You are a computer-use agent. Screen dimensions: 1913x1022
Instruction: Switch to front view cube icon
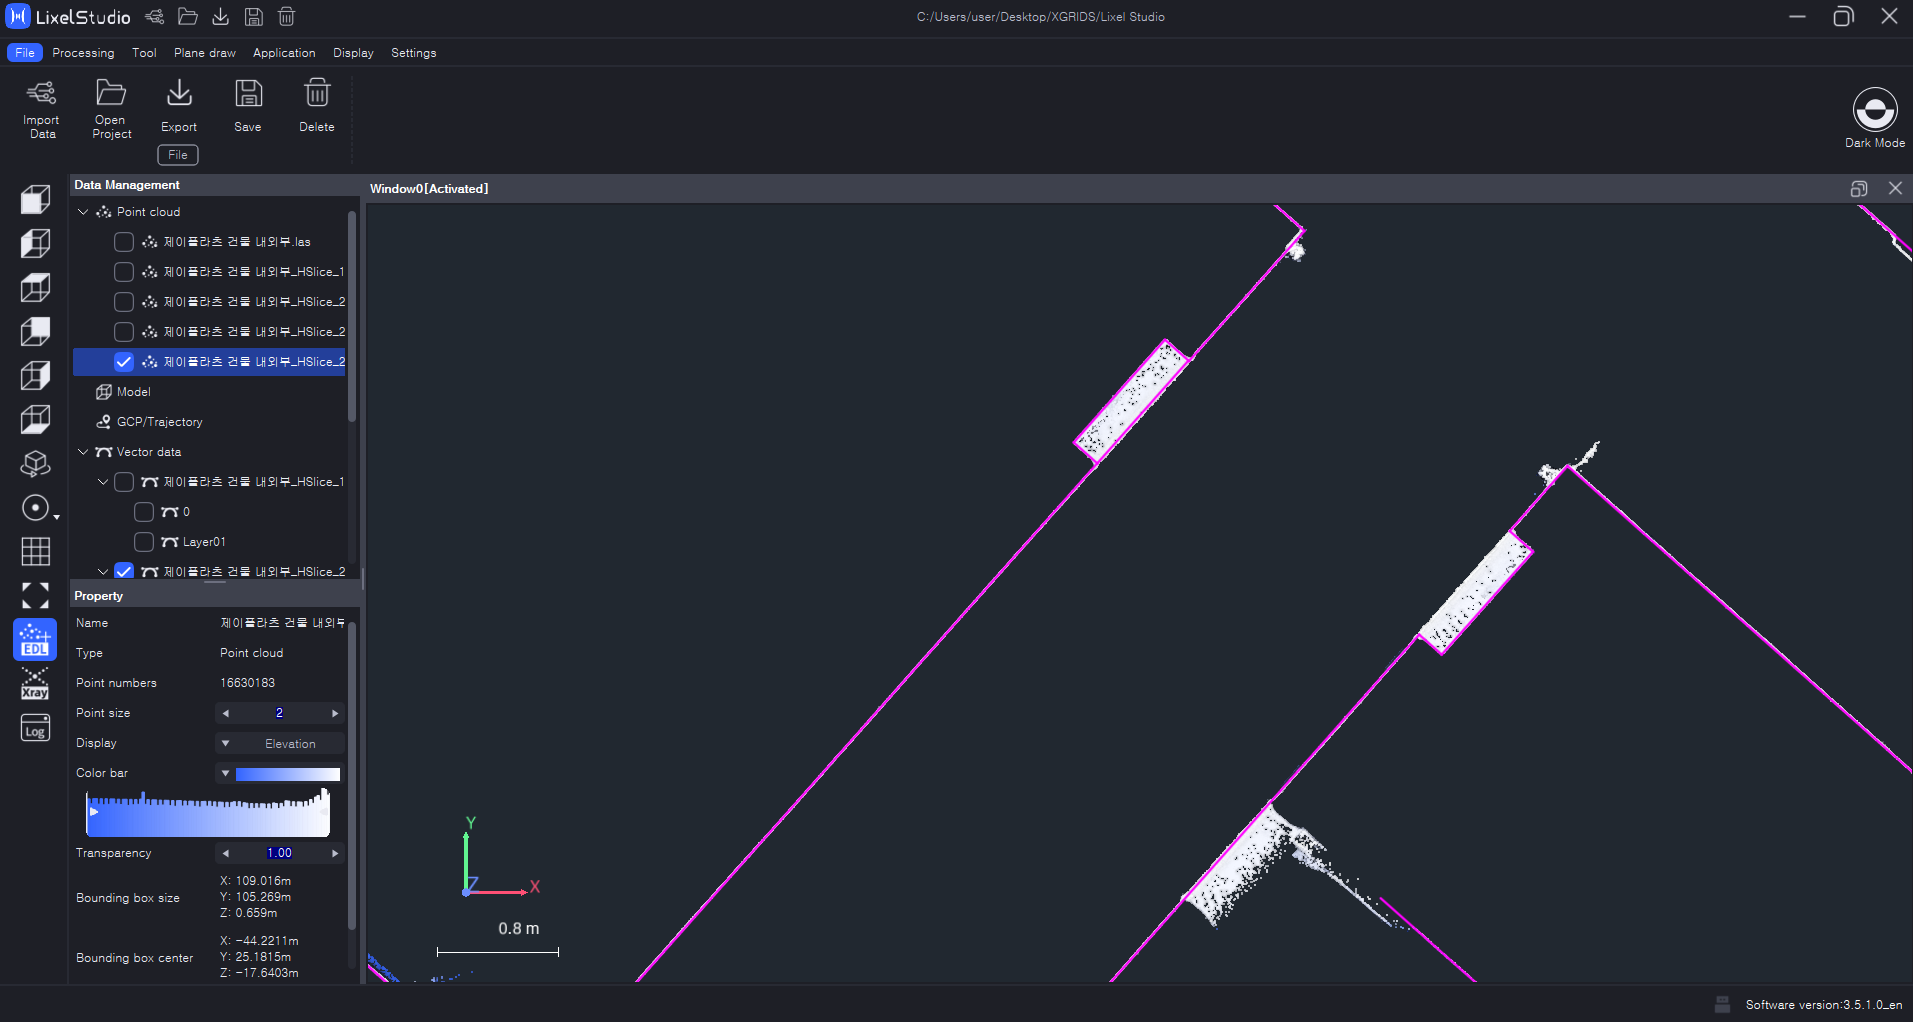(x=36, y=200)
